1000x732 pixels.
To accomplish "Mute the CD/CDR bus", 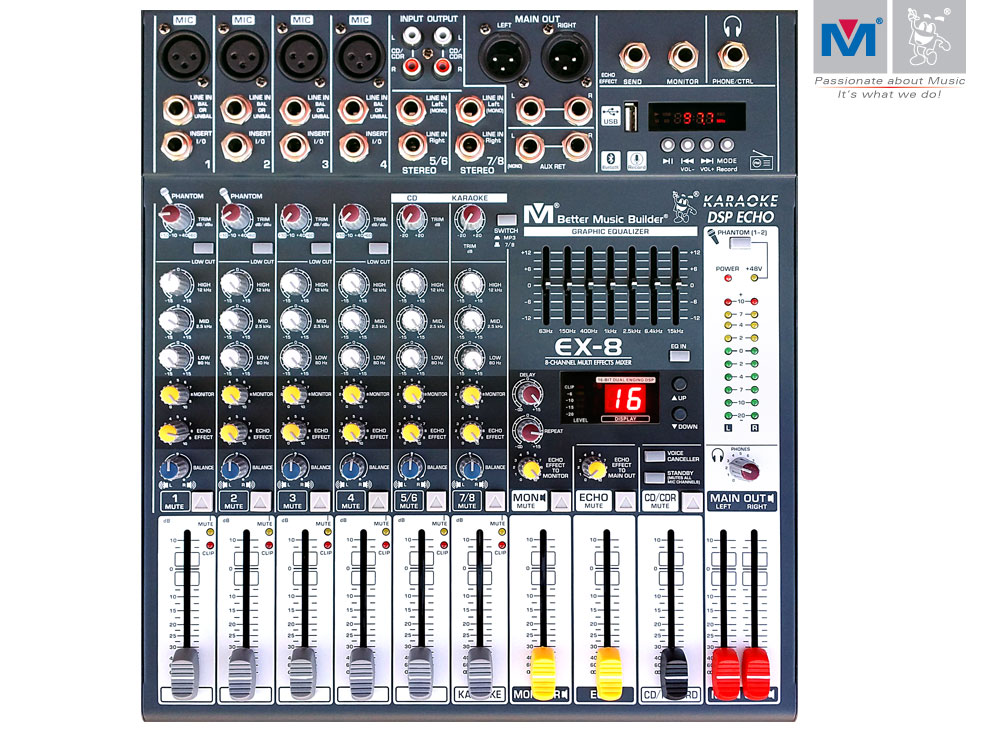I will 691,501.
